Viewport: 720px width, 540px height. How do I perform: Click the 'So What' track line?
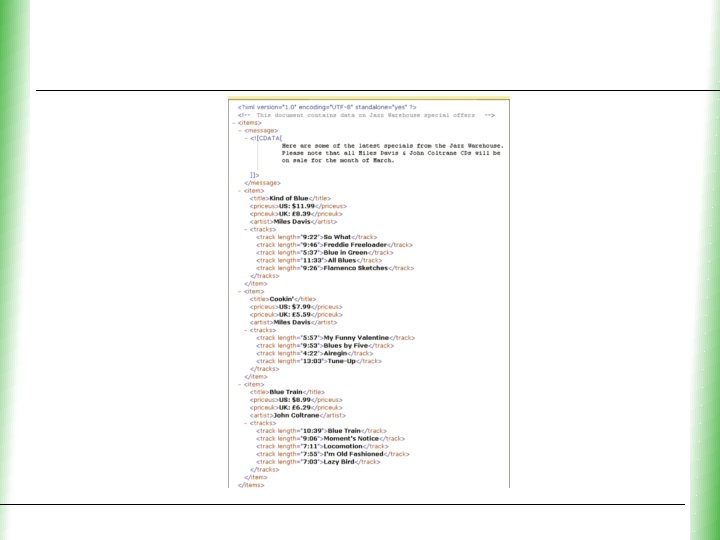[x=317, y=237]
